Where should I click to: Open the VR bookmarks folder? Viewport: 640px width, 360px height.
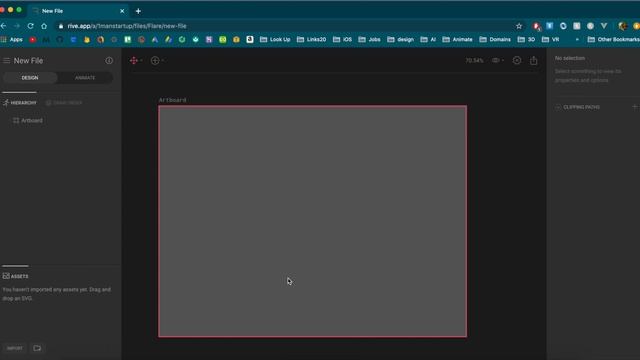pyautogui.click(x=551, y=39)
